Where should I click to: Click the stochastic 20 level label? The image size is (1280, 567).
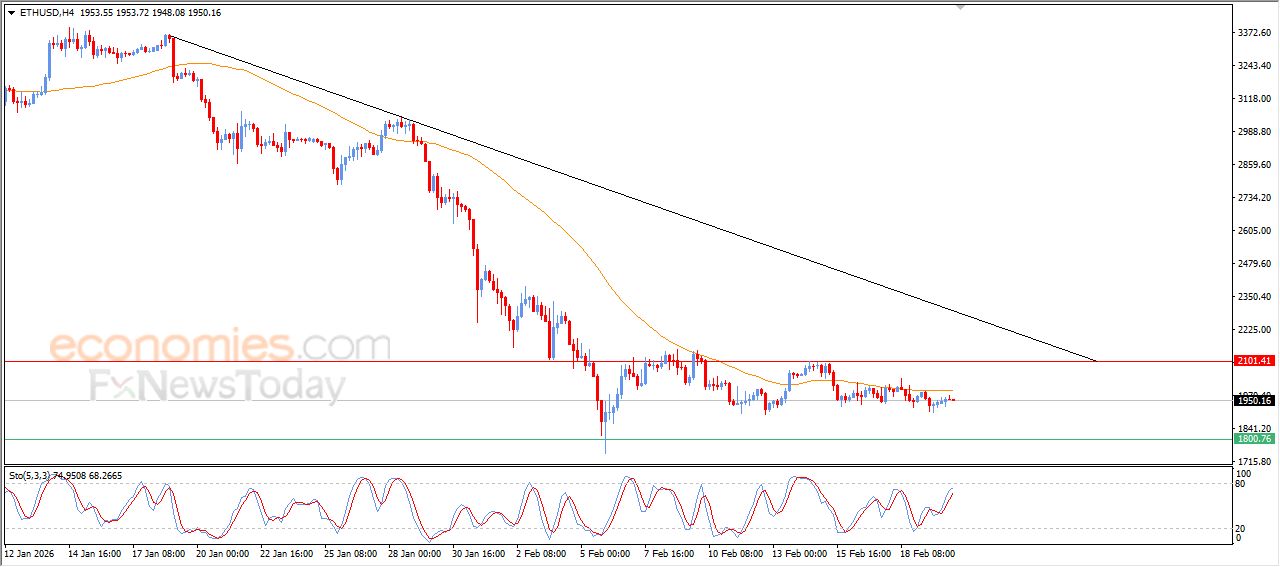point(1241,527)
